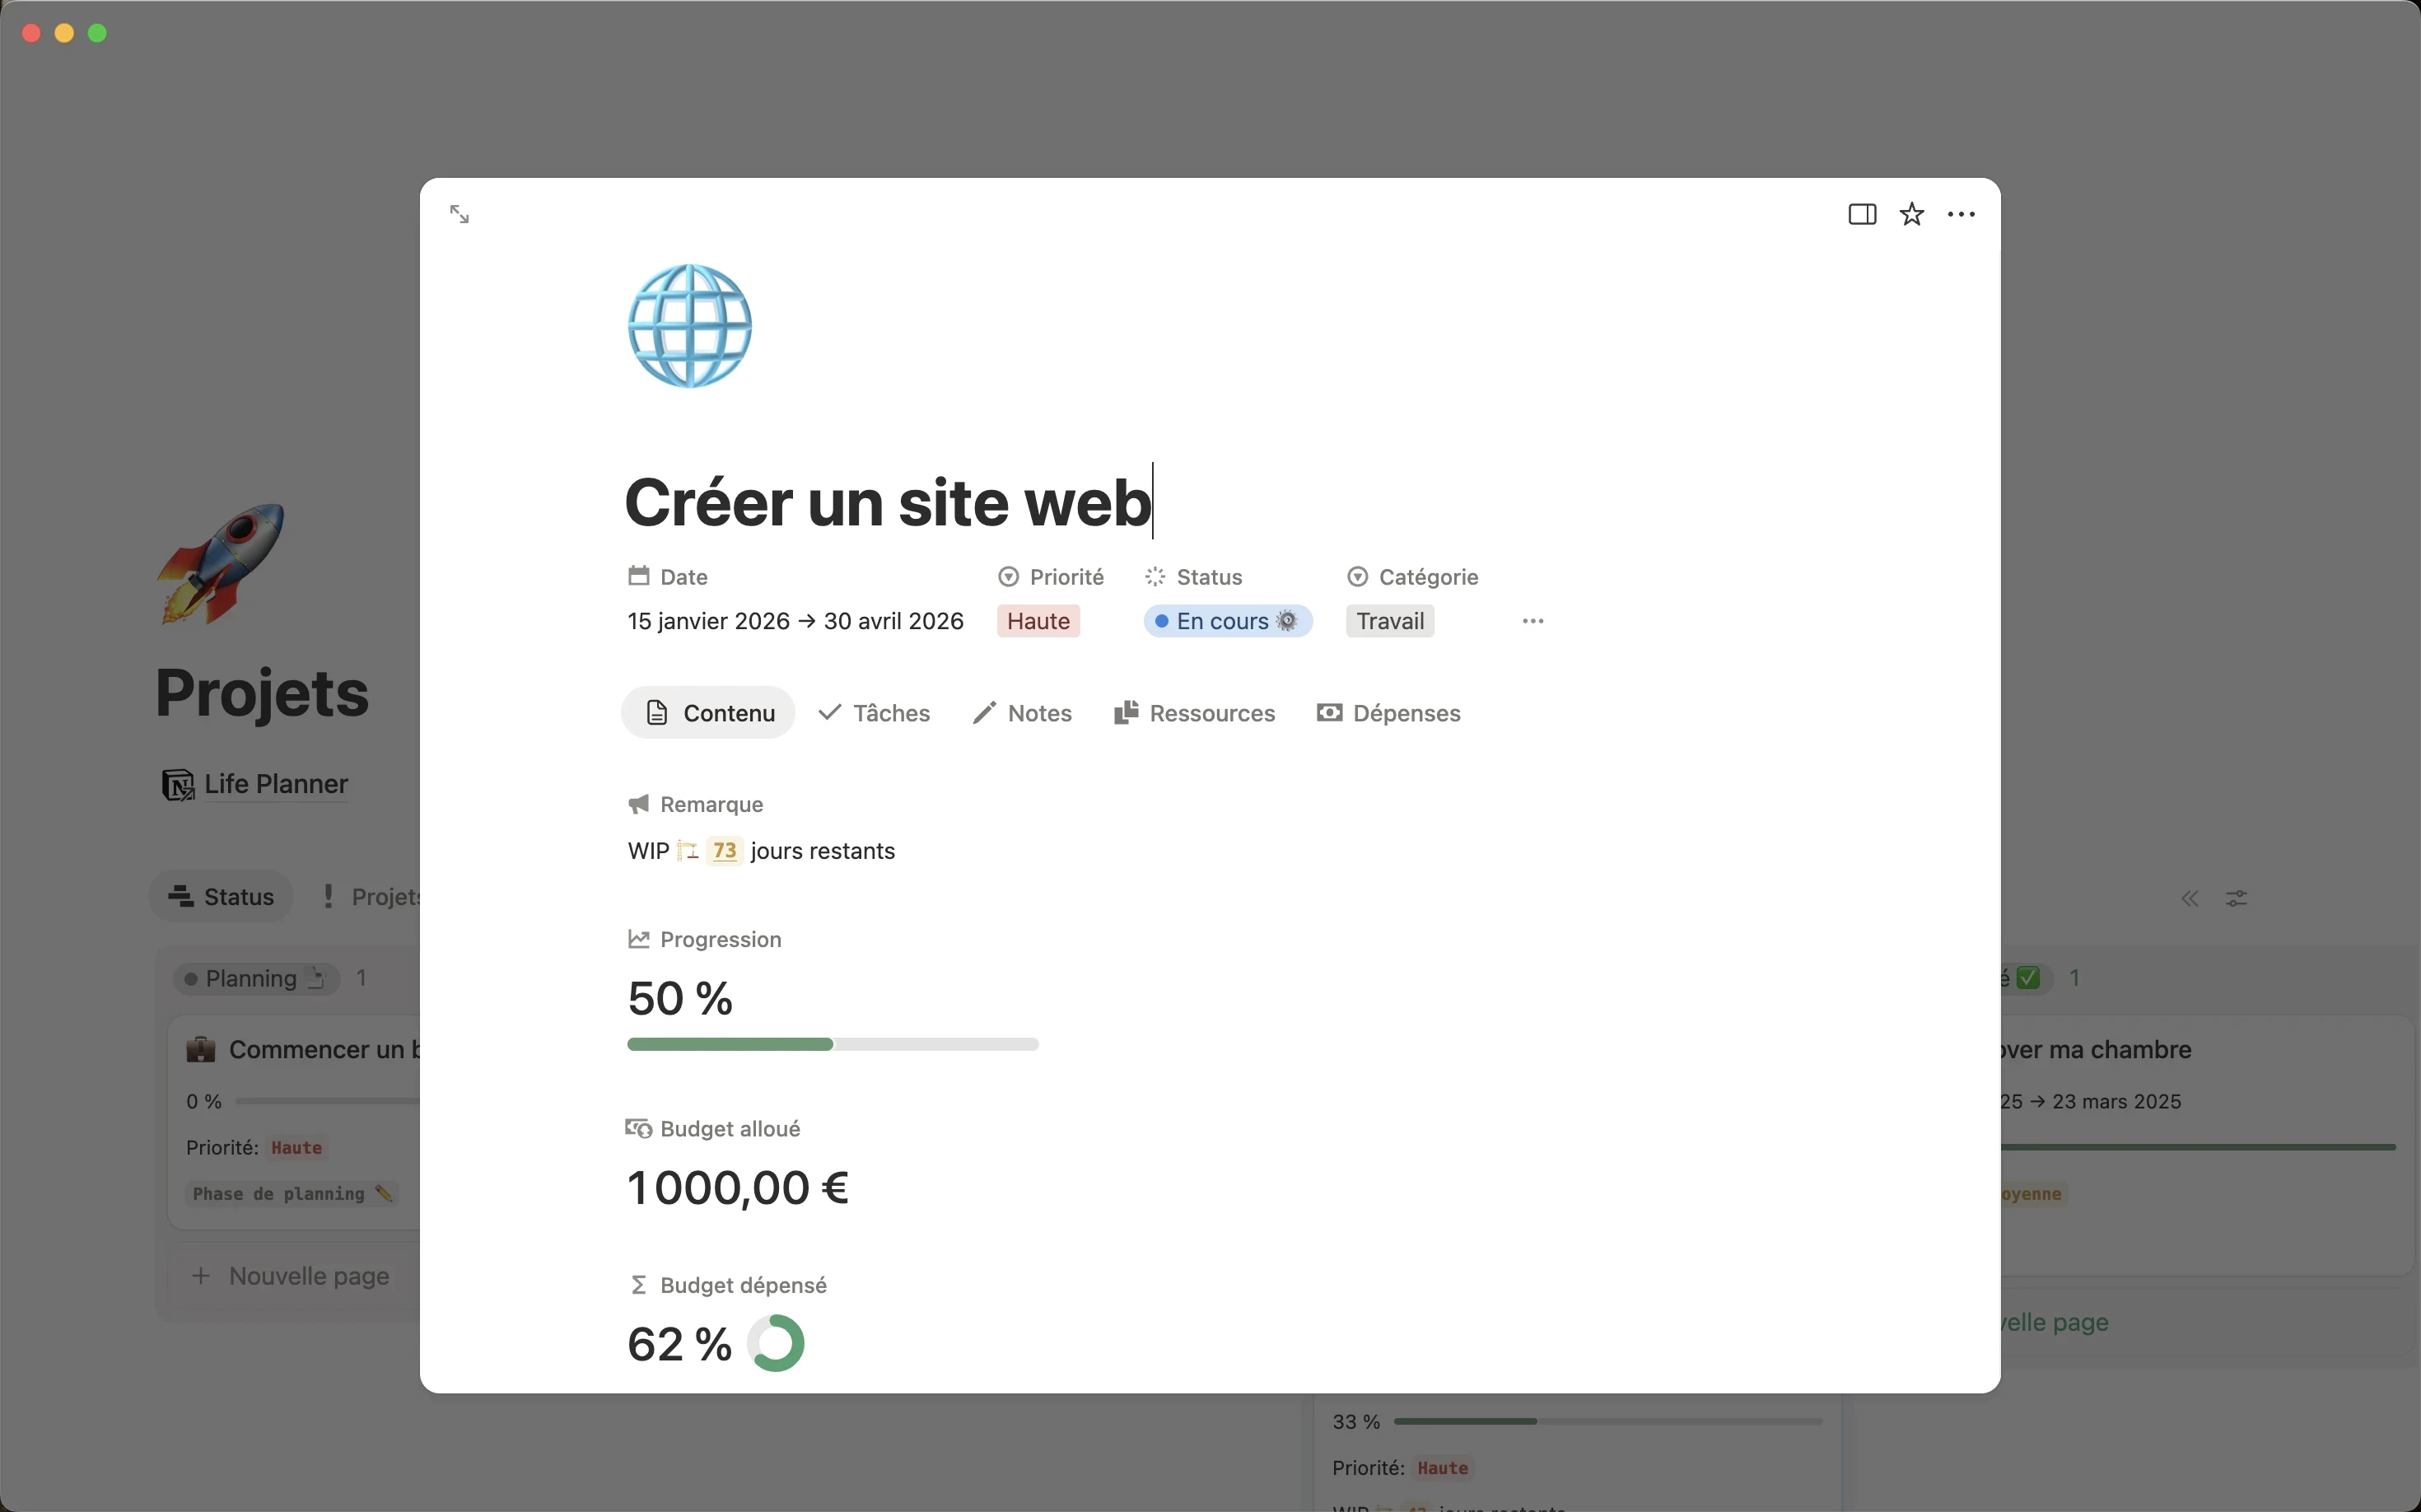
Task: Follow the Life Planner link
Action: click(275, 784)
